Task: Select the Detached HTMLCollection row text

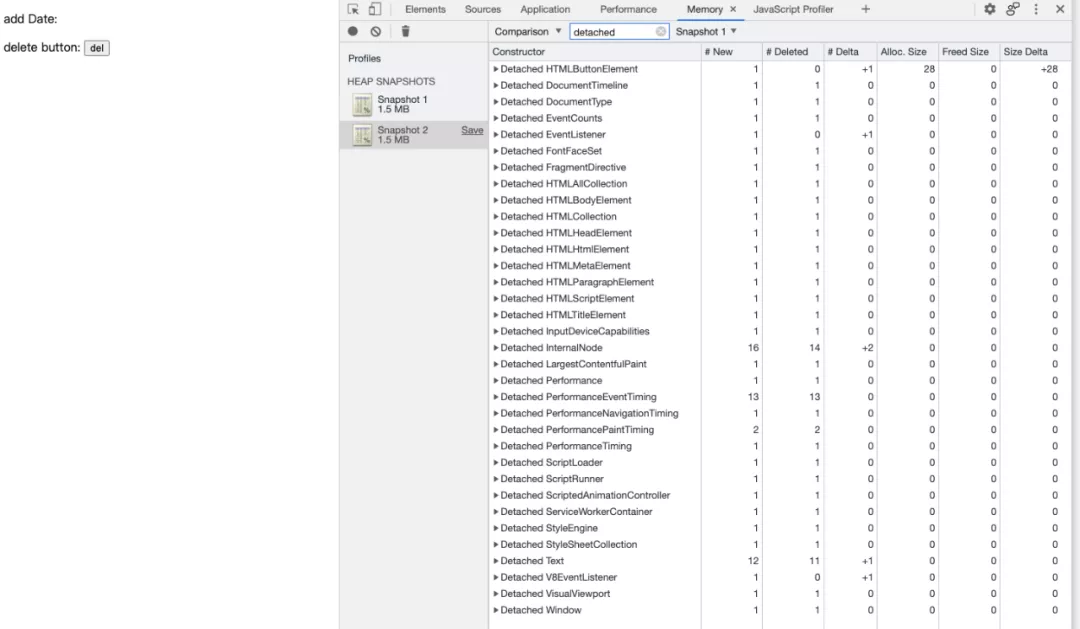Action: pos(558,216)
